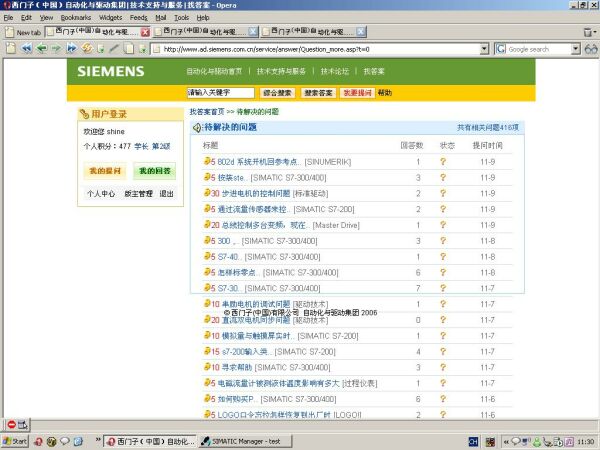
Task: Open the View menu
Action: click(x=46, y=18)
